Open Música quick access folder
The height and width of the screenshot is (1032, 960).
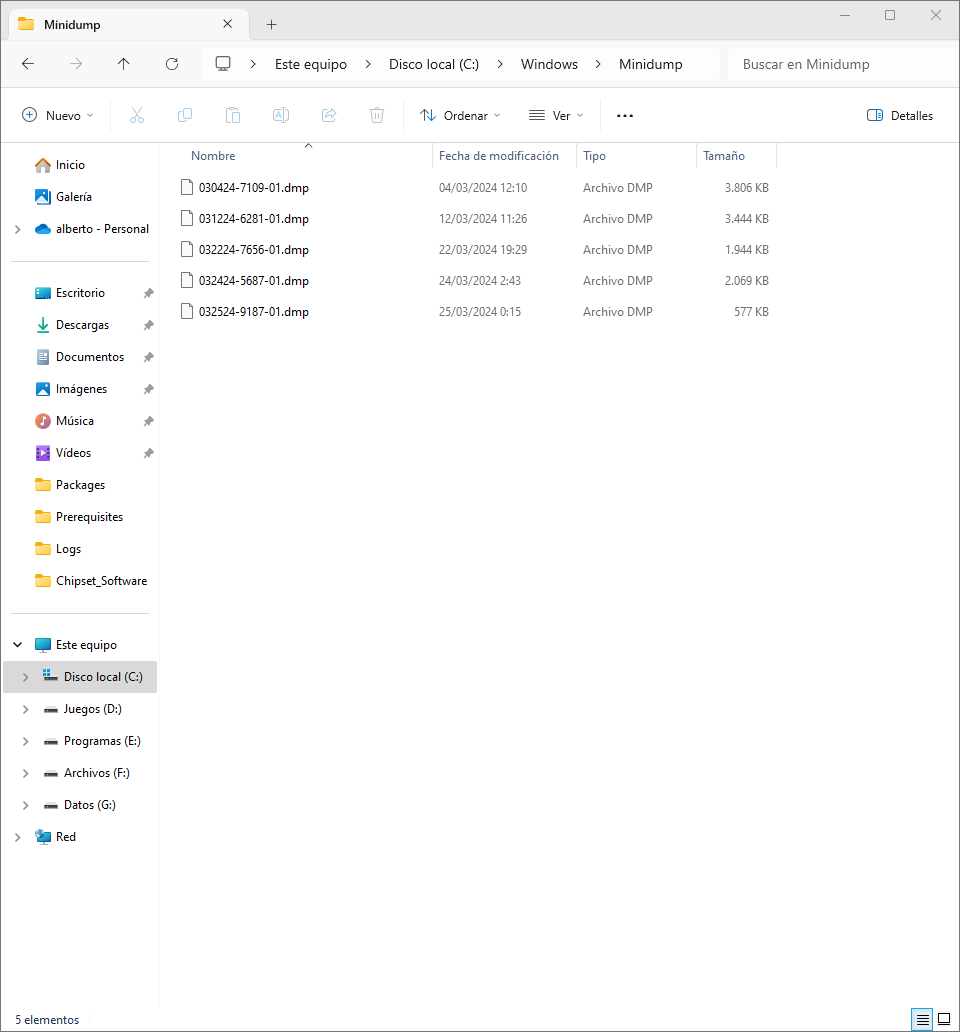click(64, 421)
